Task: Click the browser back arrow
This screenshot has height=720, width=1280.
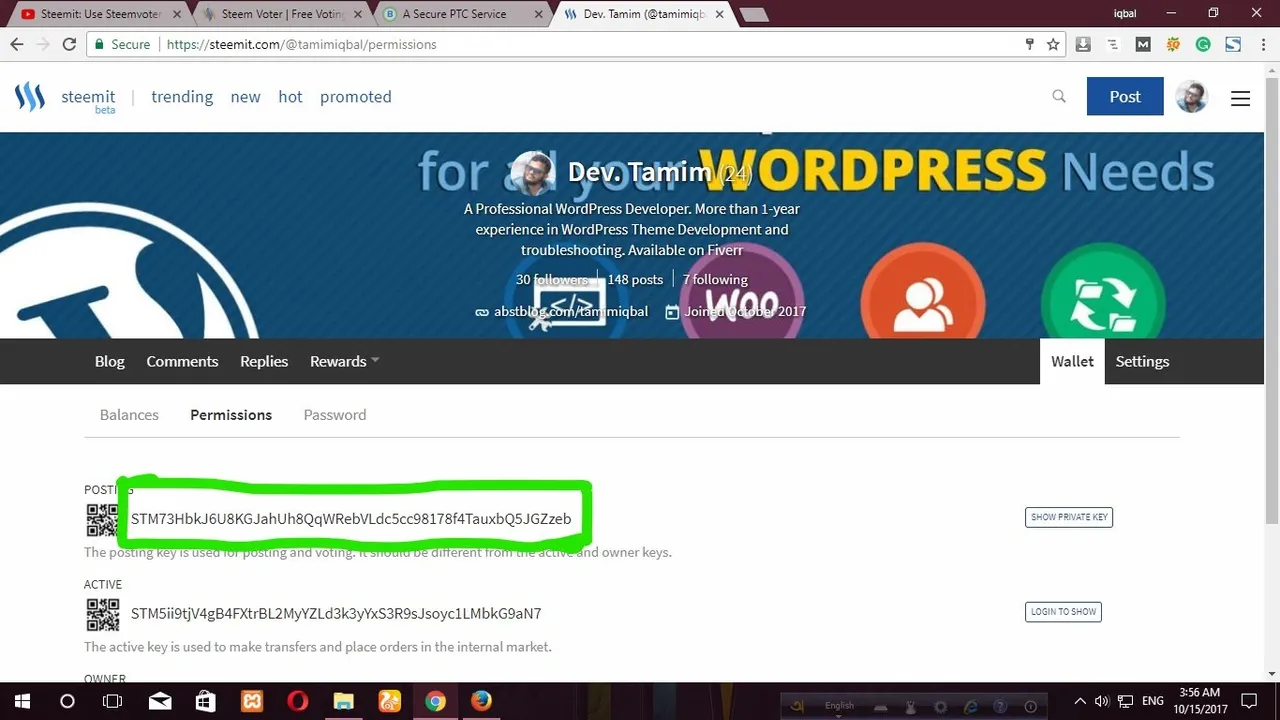Action: (17, 44)
